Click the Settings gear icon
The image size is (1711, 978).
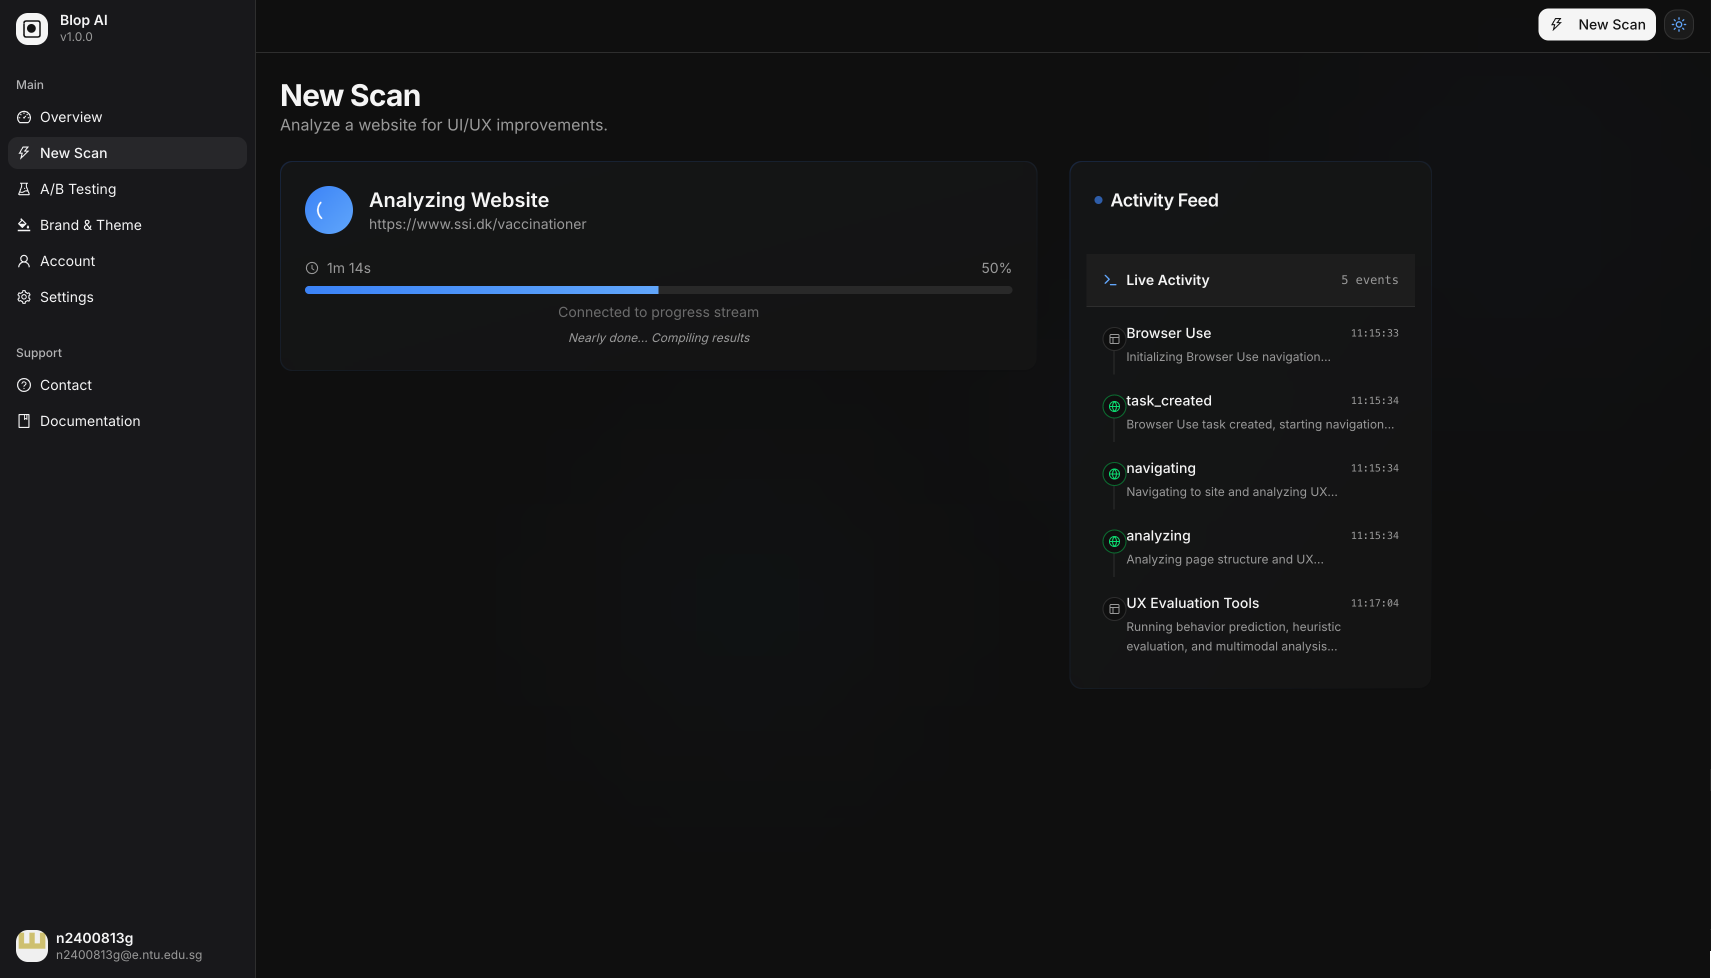[x=22, y=297]
